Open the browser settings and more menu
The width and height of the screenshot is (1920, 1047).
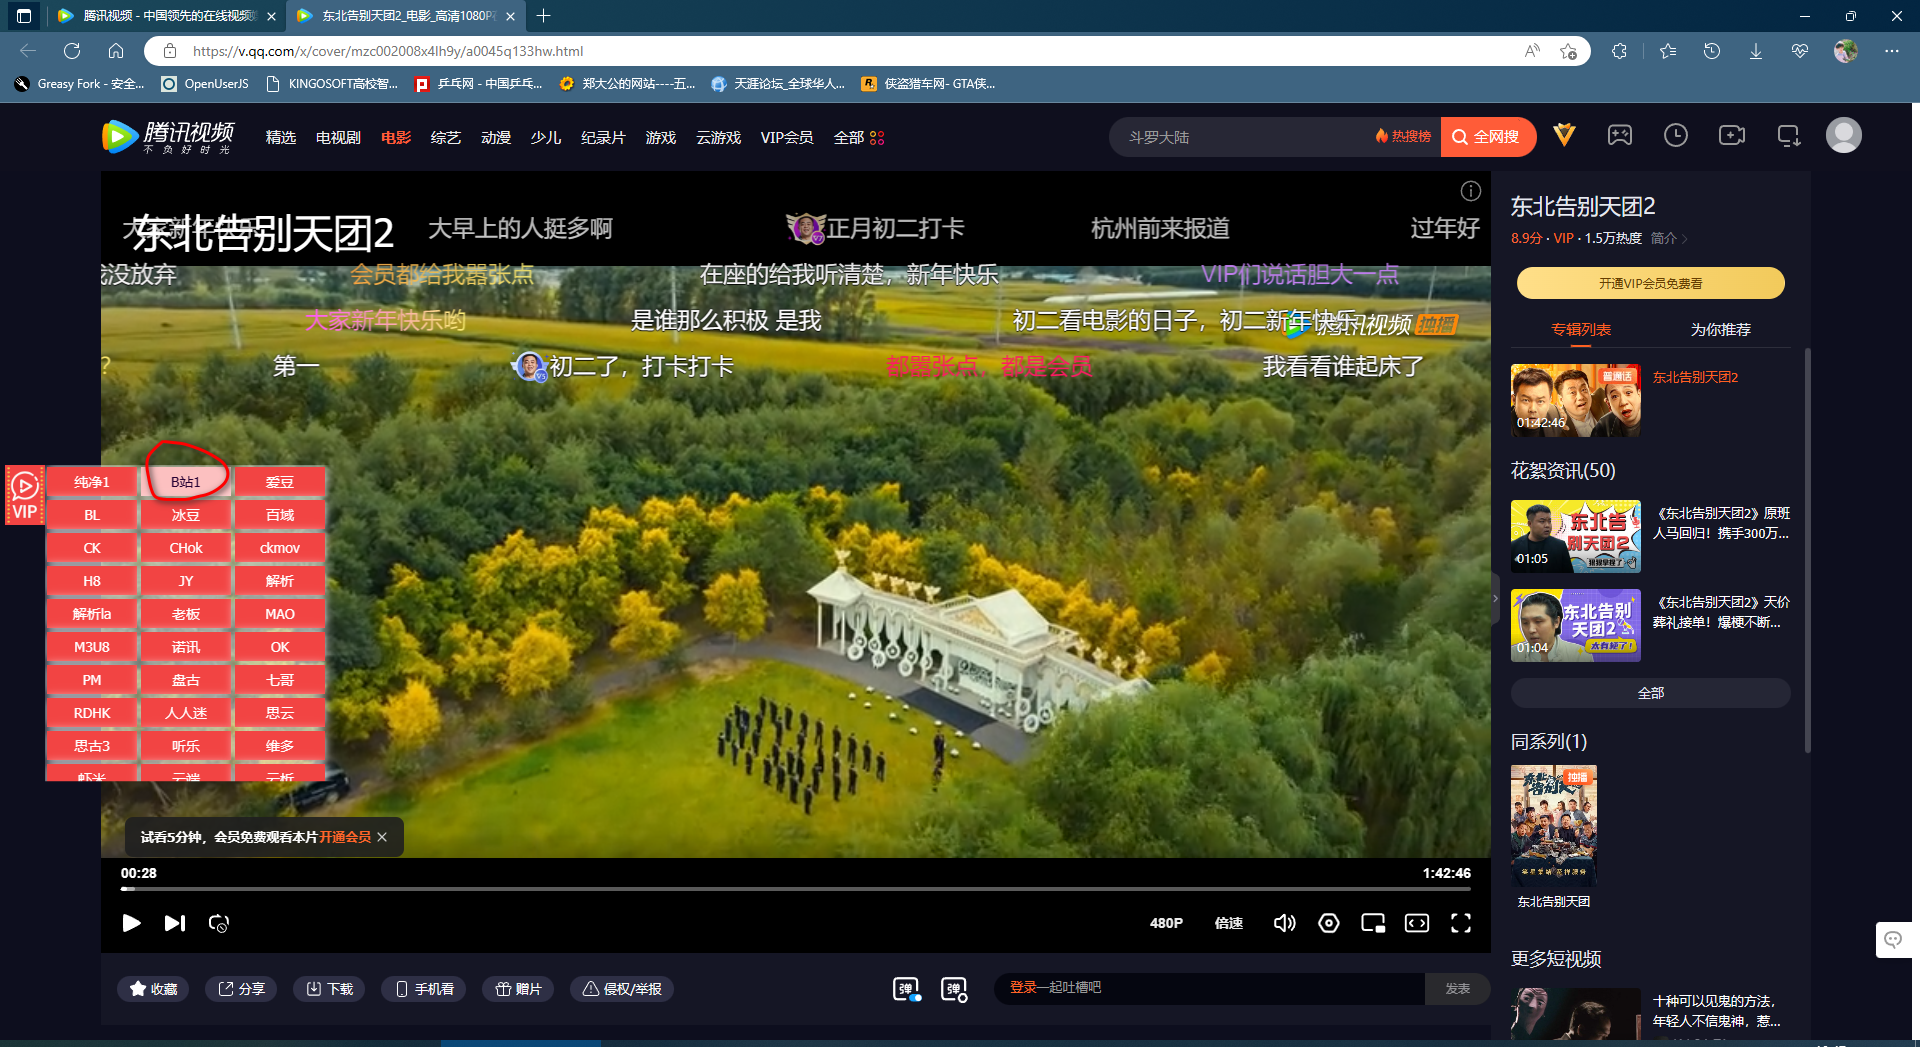[1892, 51]
